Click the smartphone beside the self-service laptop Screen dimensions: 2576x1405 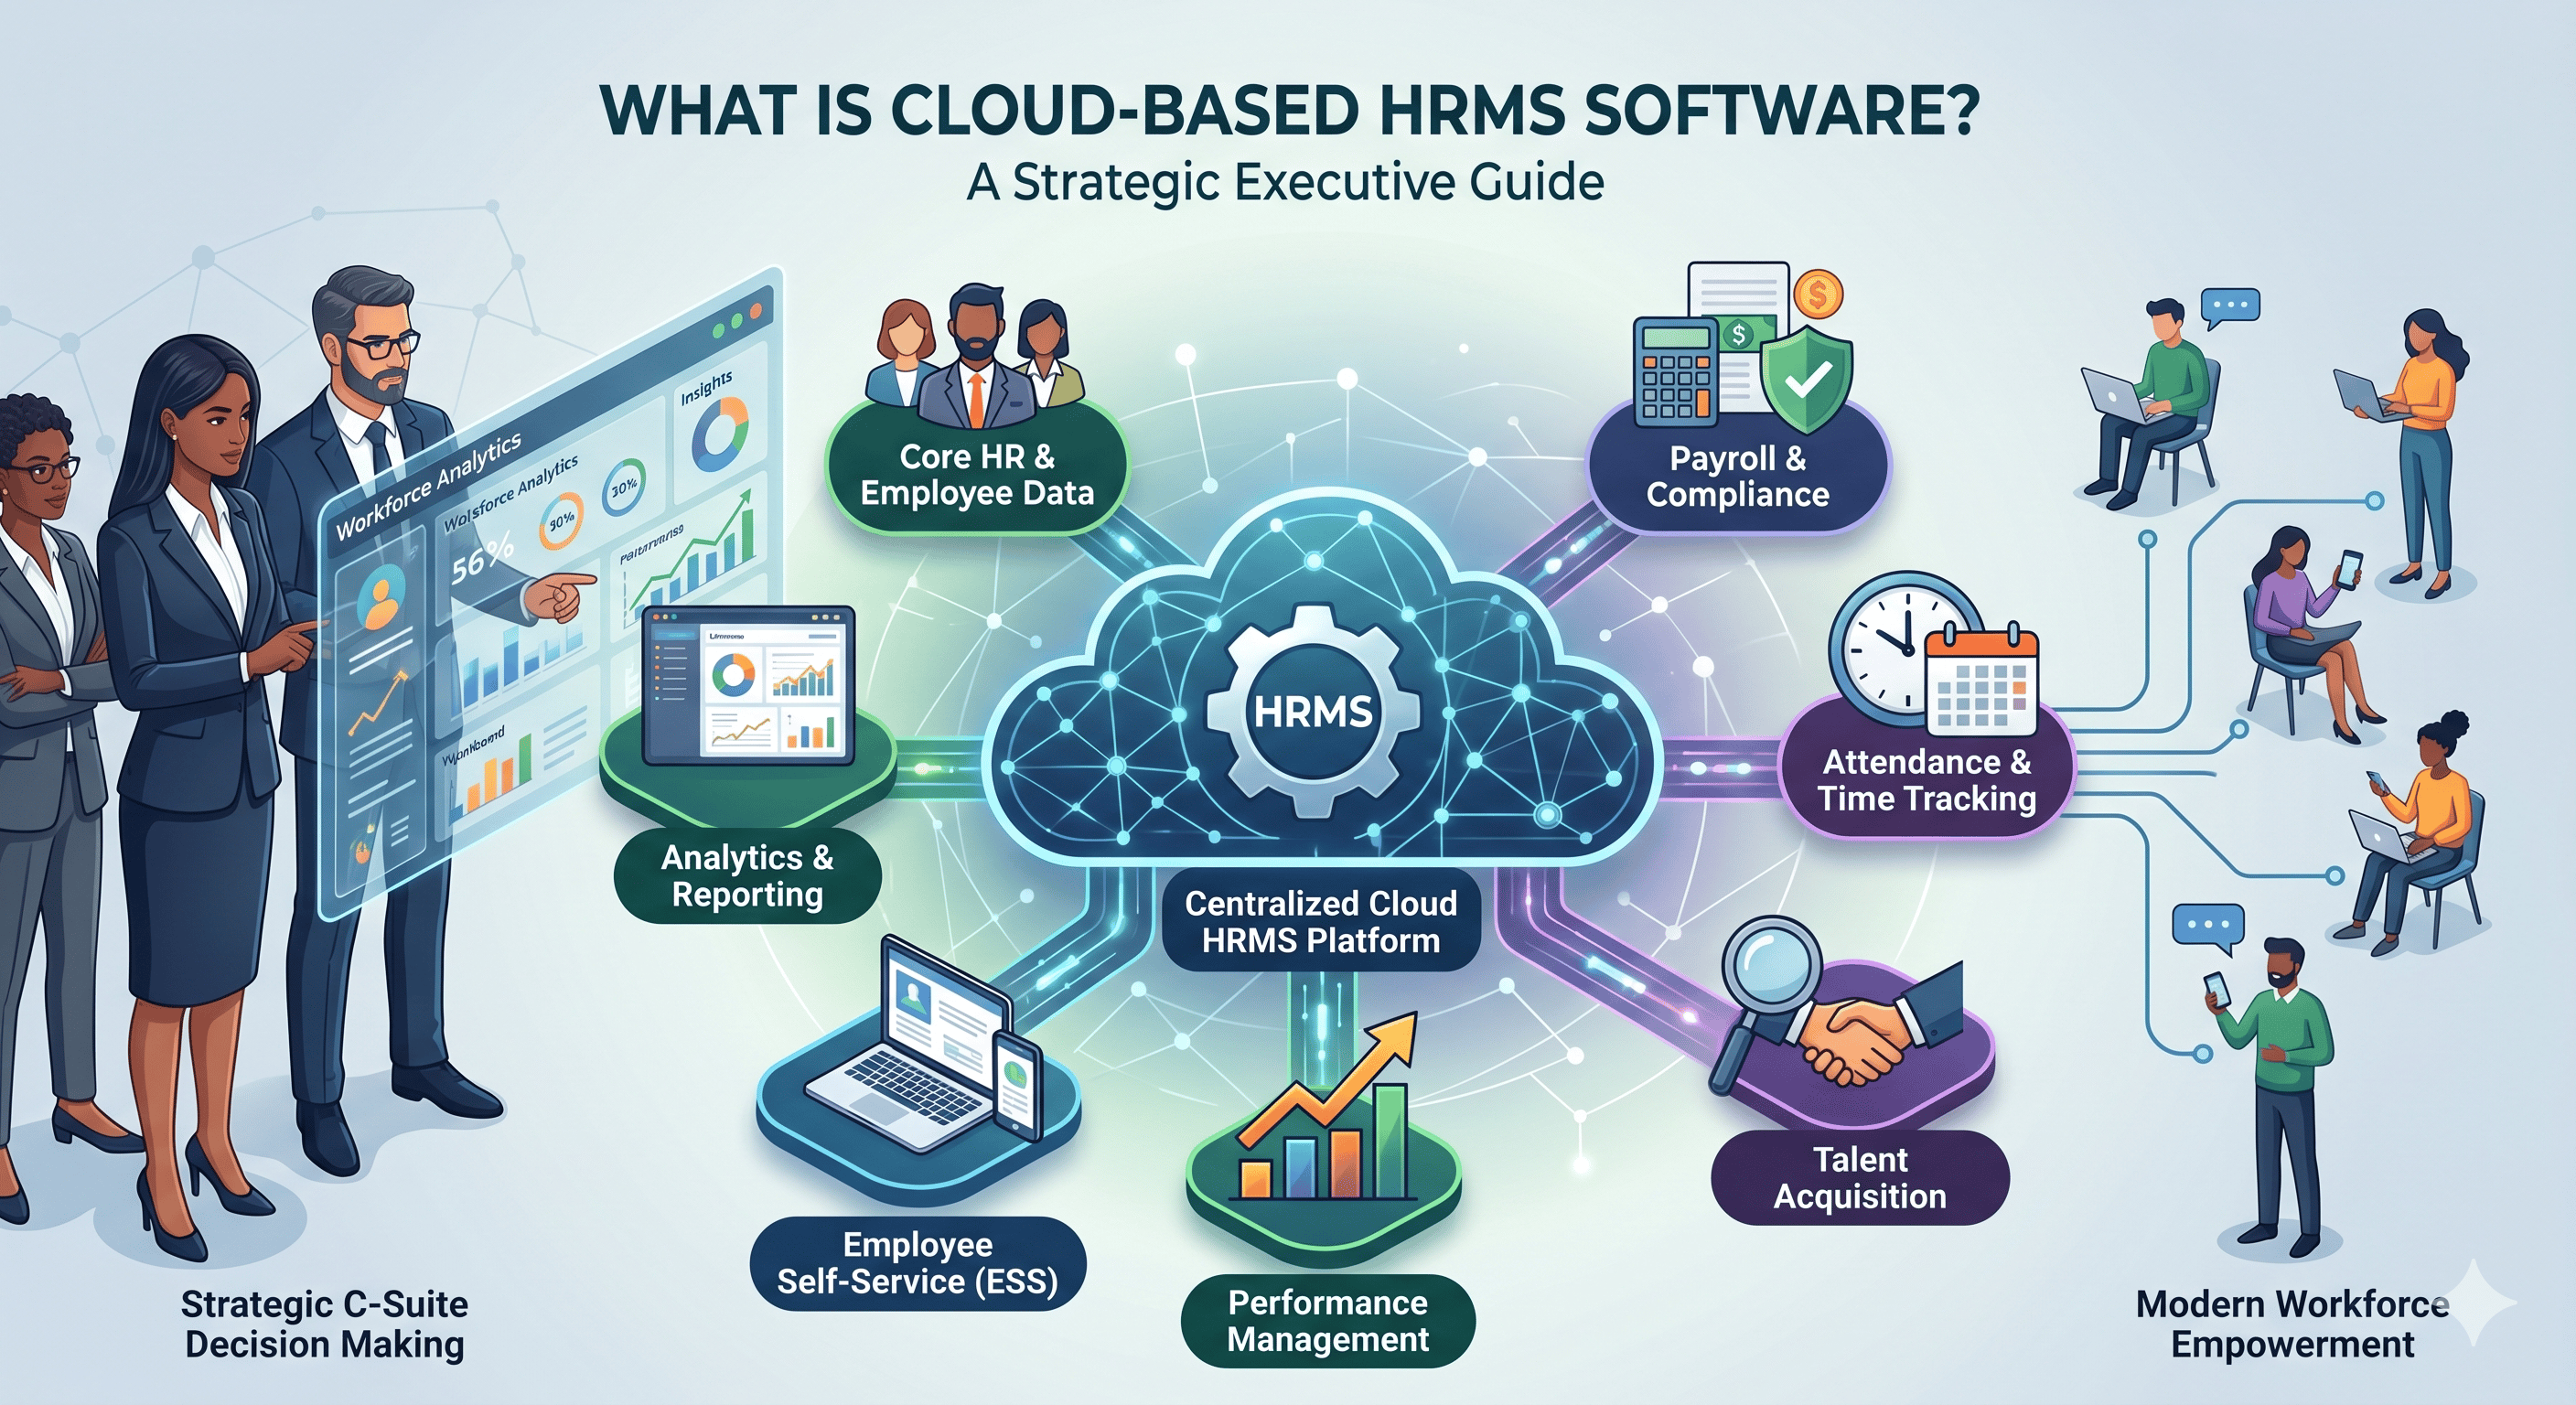coord(1018,1087)
